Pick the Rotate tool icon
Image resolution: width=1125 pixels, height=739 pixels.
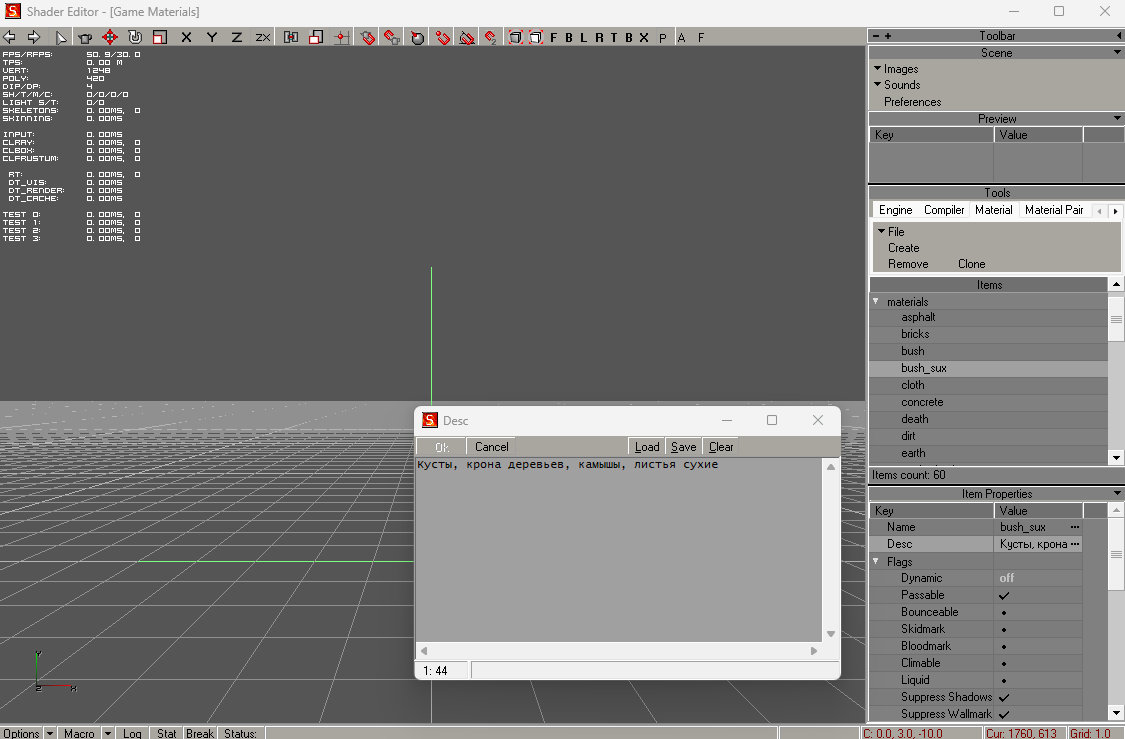(135, 37)
